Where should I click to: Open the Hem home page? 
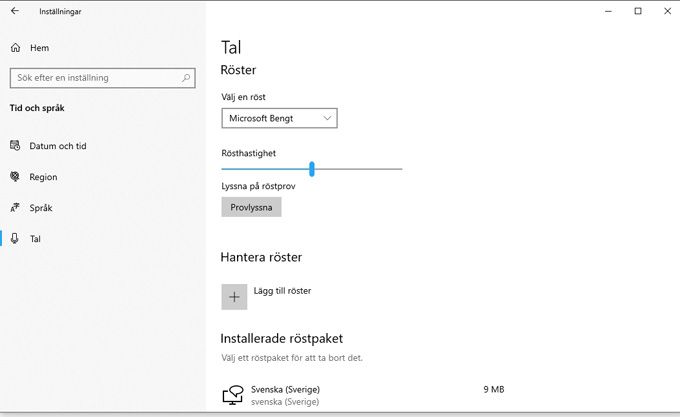39,48
